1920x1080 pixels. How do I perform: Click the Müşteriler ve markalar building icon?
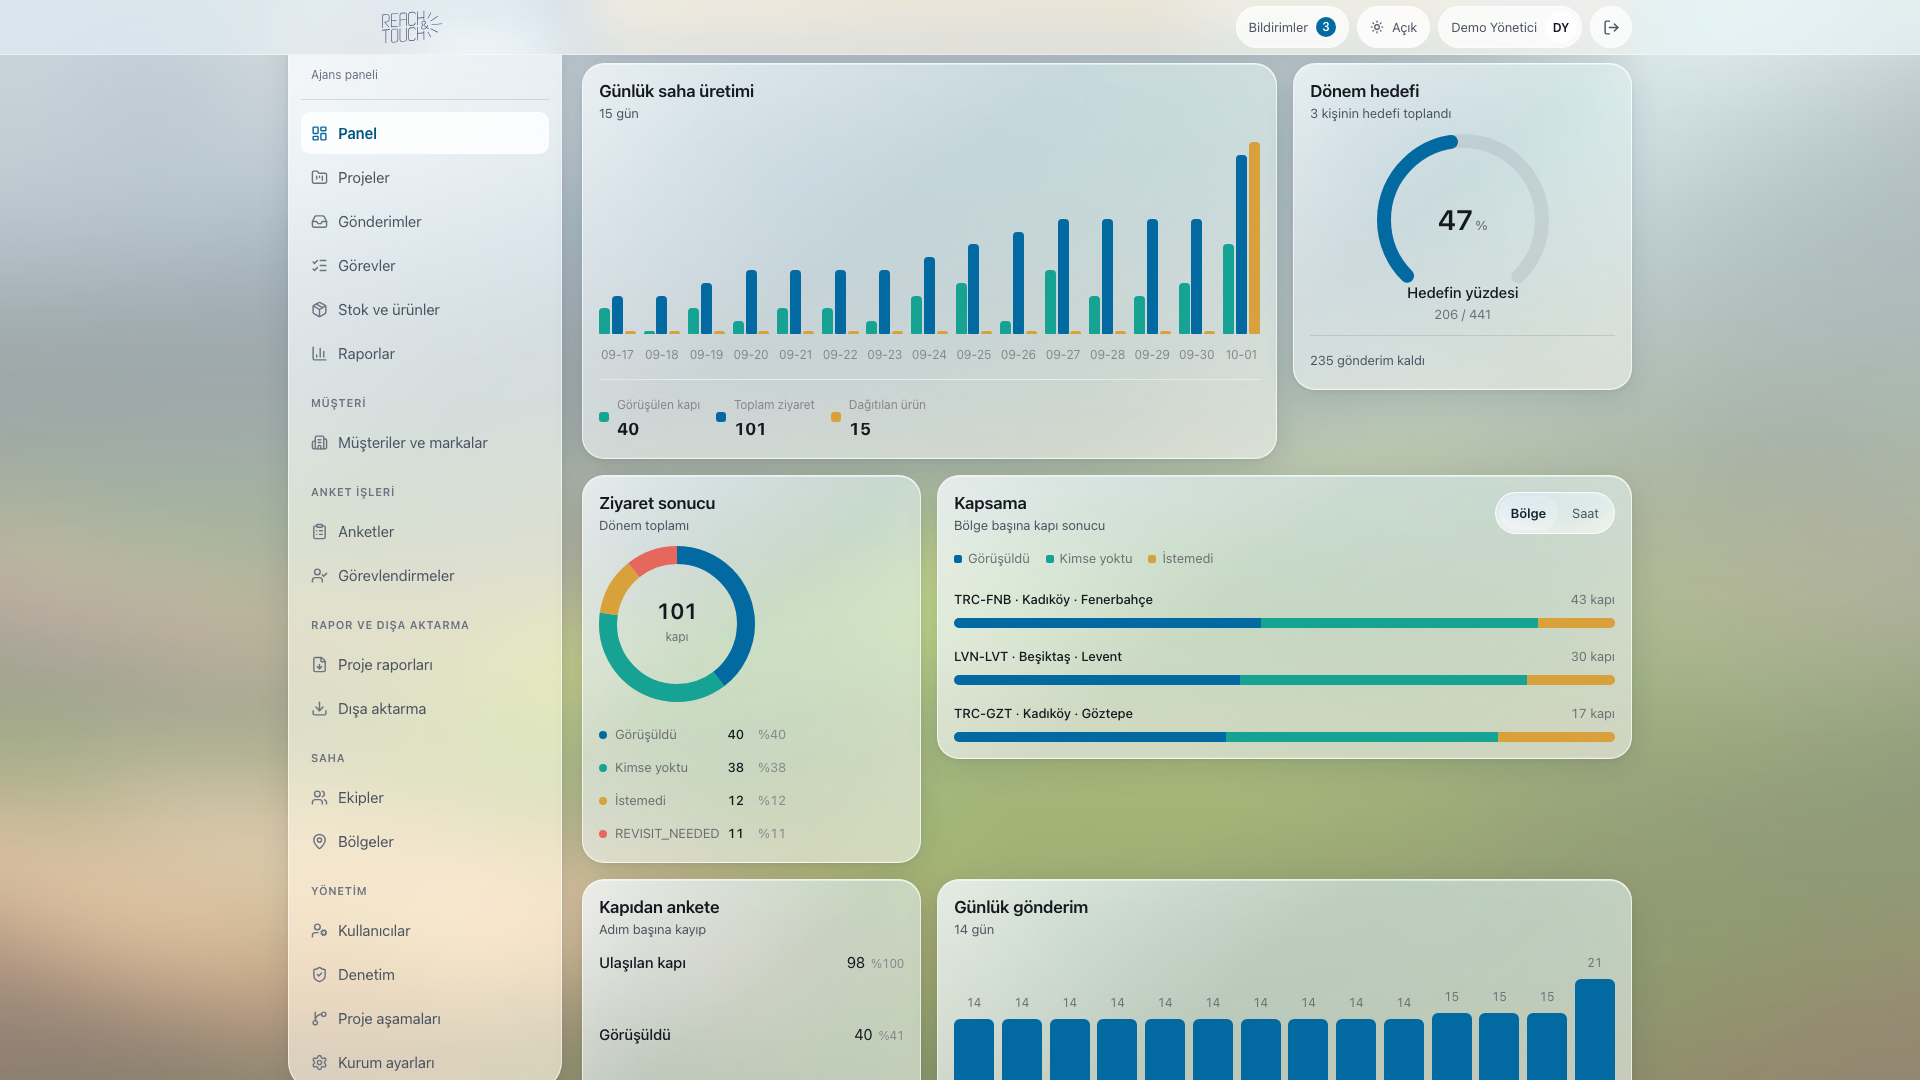click(319, 442)
